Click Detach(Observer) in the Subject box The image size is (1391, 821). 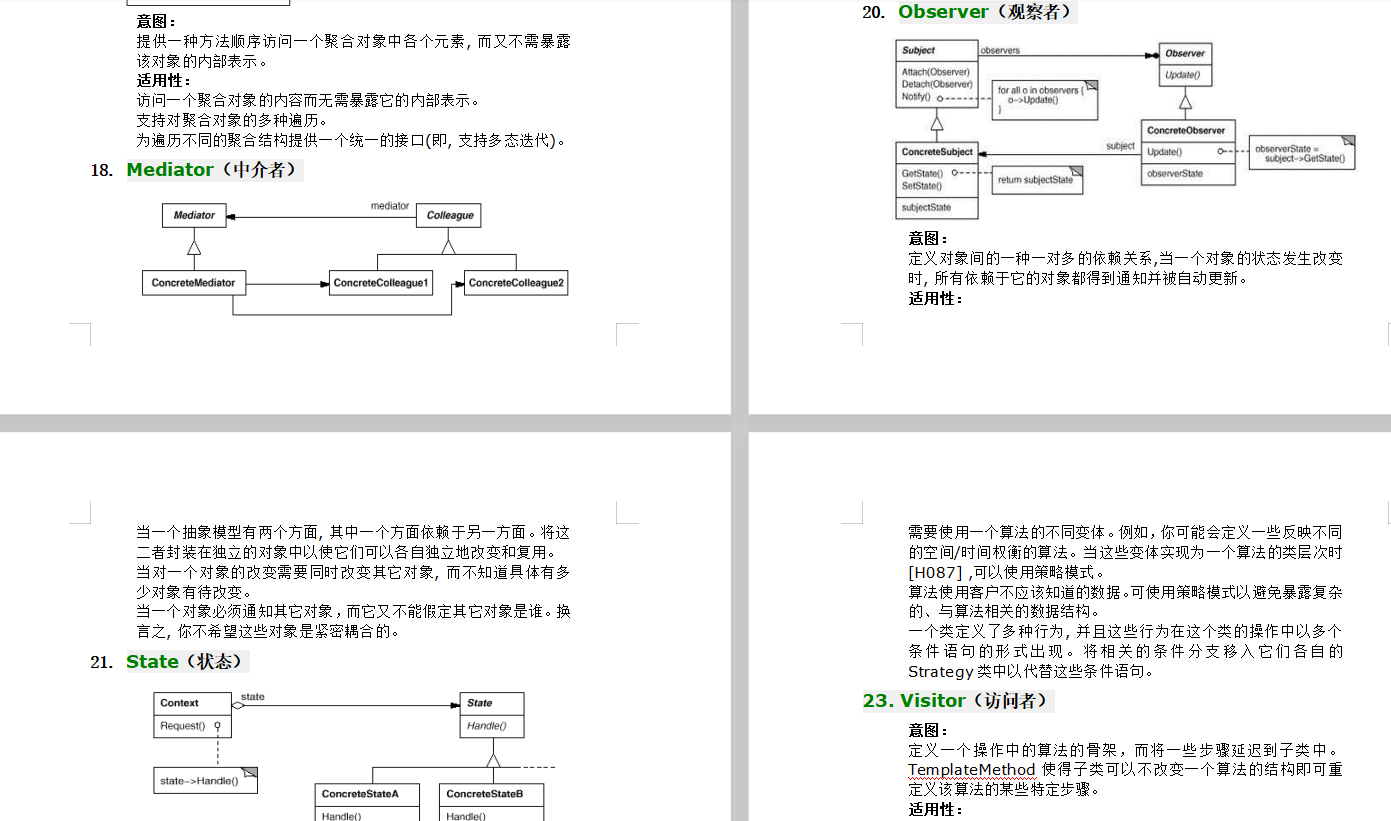click(937, 84)
